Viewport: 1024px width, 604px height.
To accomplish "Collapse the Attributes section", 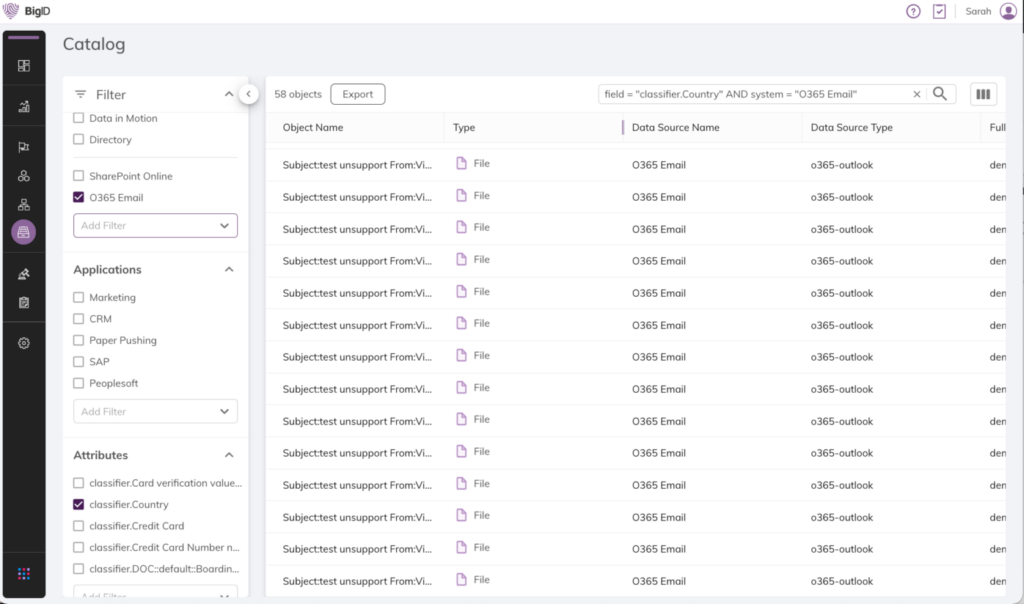I will [x=228, y=455].
